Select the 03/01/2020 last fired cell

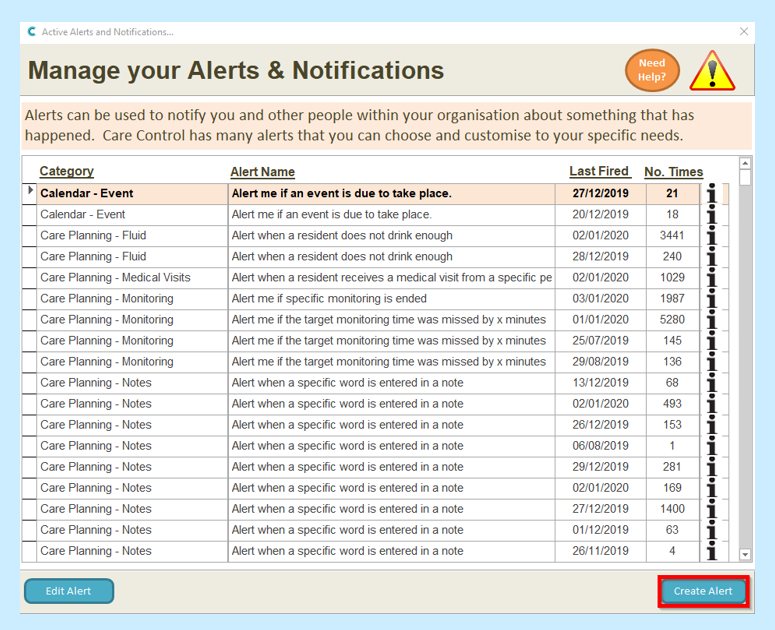pyautogui.click(x=601, y=299)
